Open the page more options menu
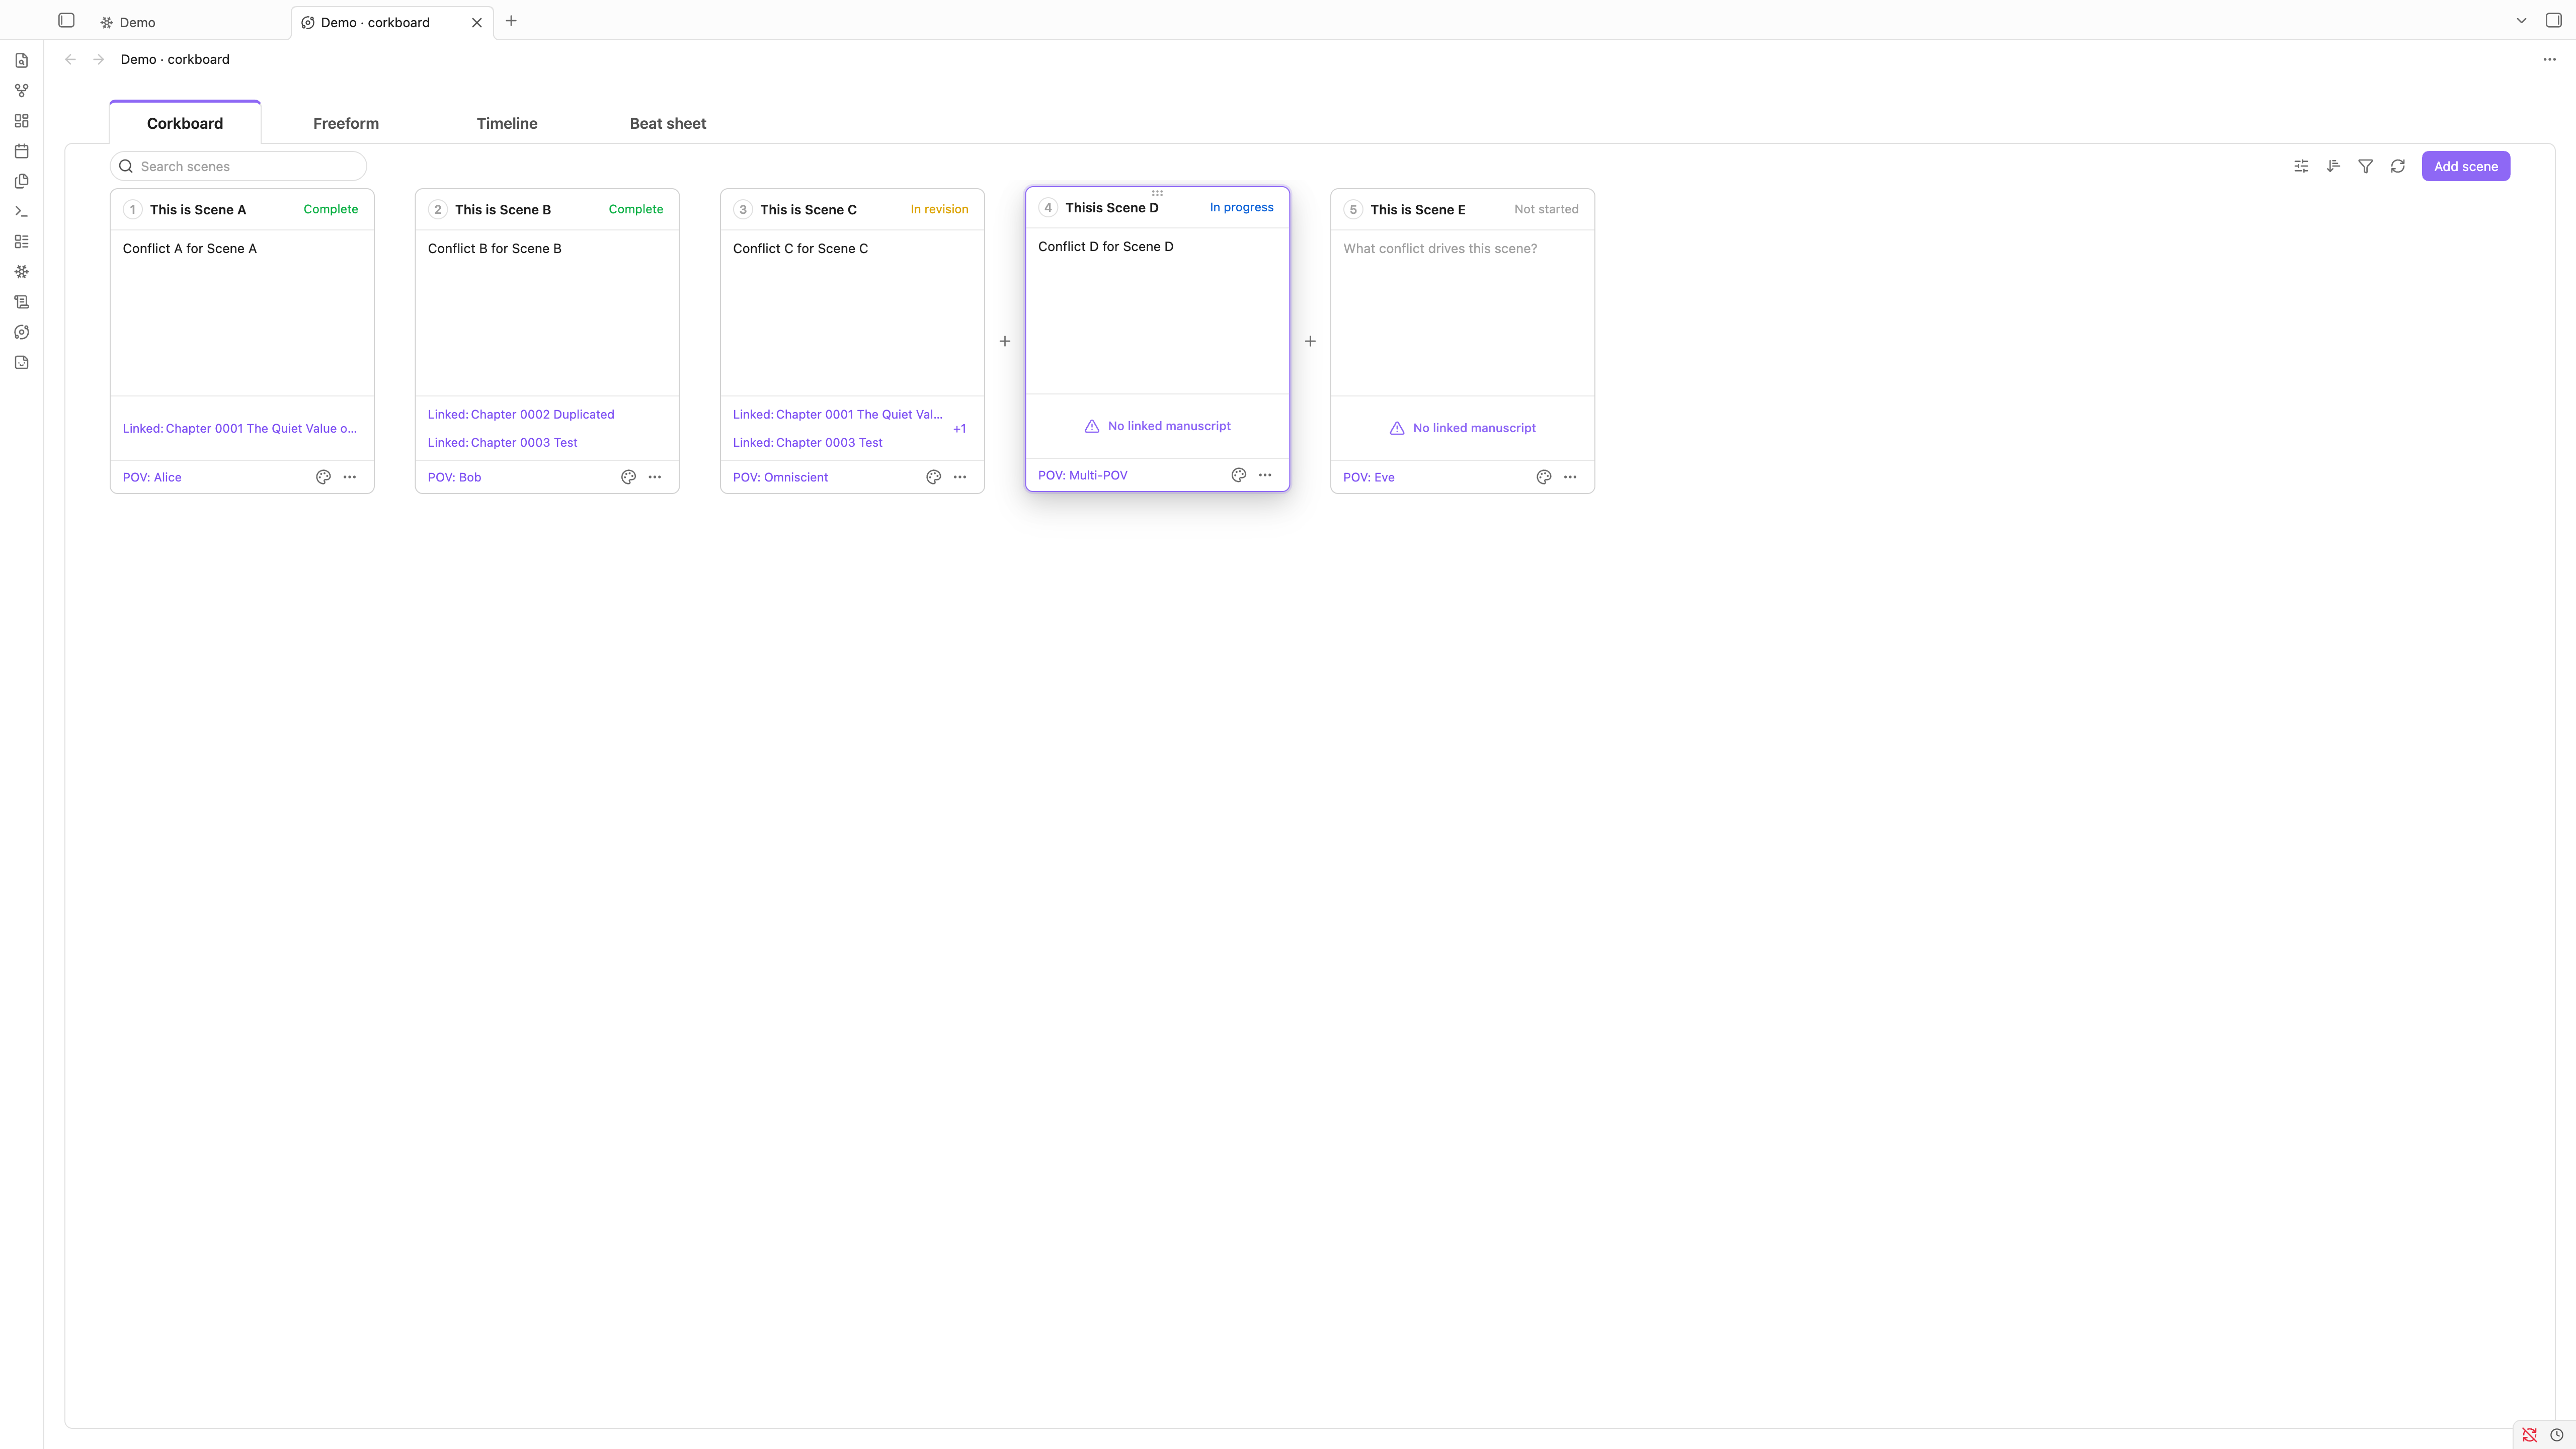Viewport: 2576px width, 1449px height. point(2549,59)
